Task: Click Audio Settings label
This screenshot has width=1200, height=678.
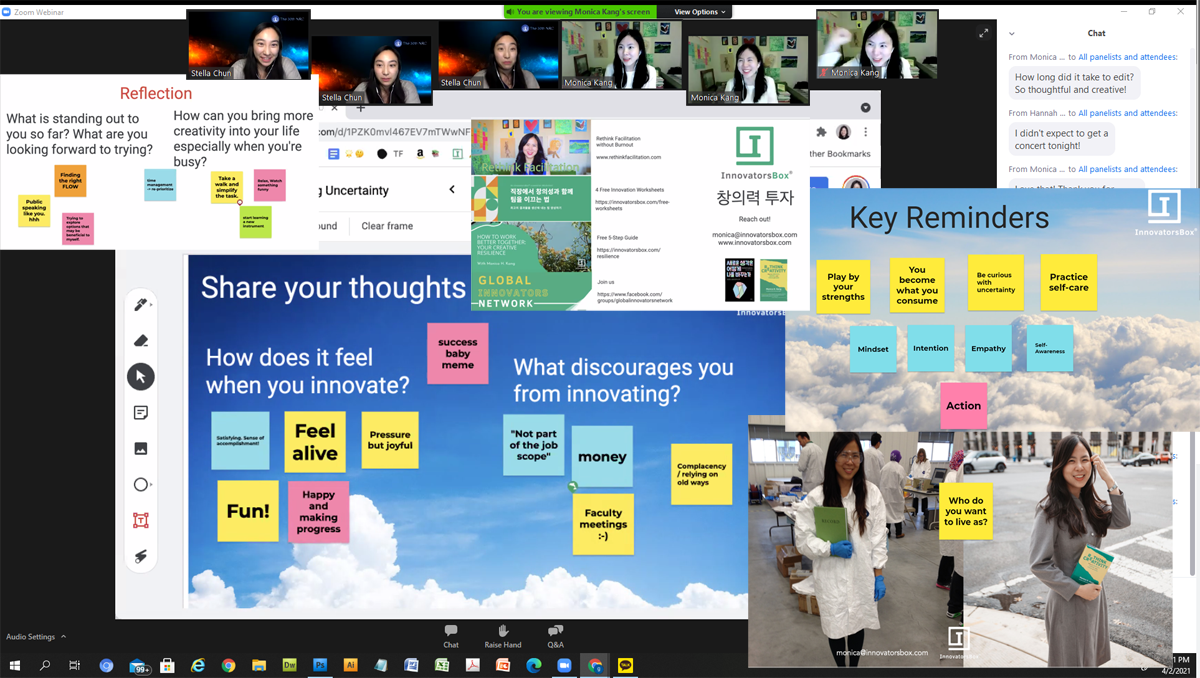Action: pos(30,636)
